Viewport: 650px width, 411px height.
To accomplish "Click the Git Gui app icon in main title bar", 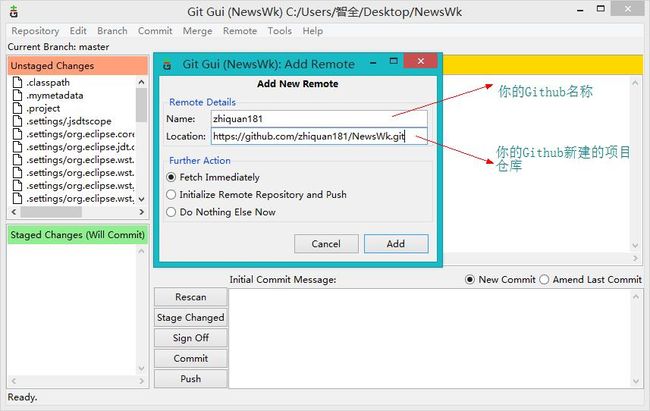I will [x=14, y=12].
